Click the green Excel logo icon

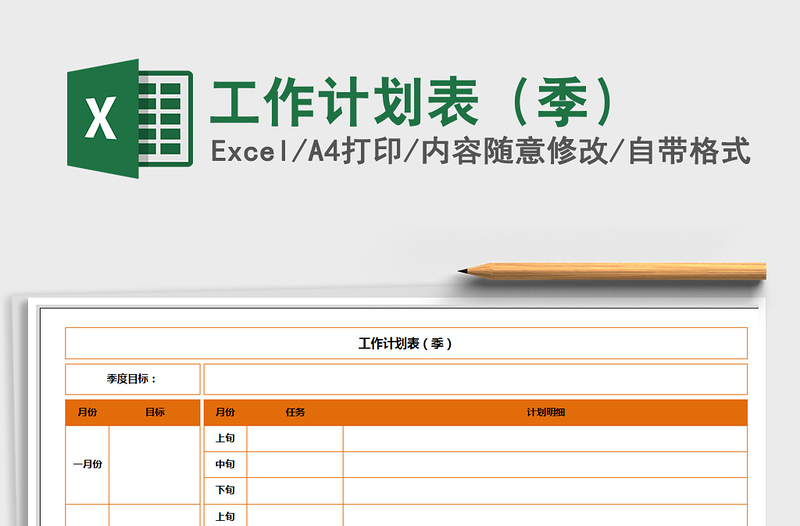point(130,118)
